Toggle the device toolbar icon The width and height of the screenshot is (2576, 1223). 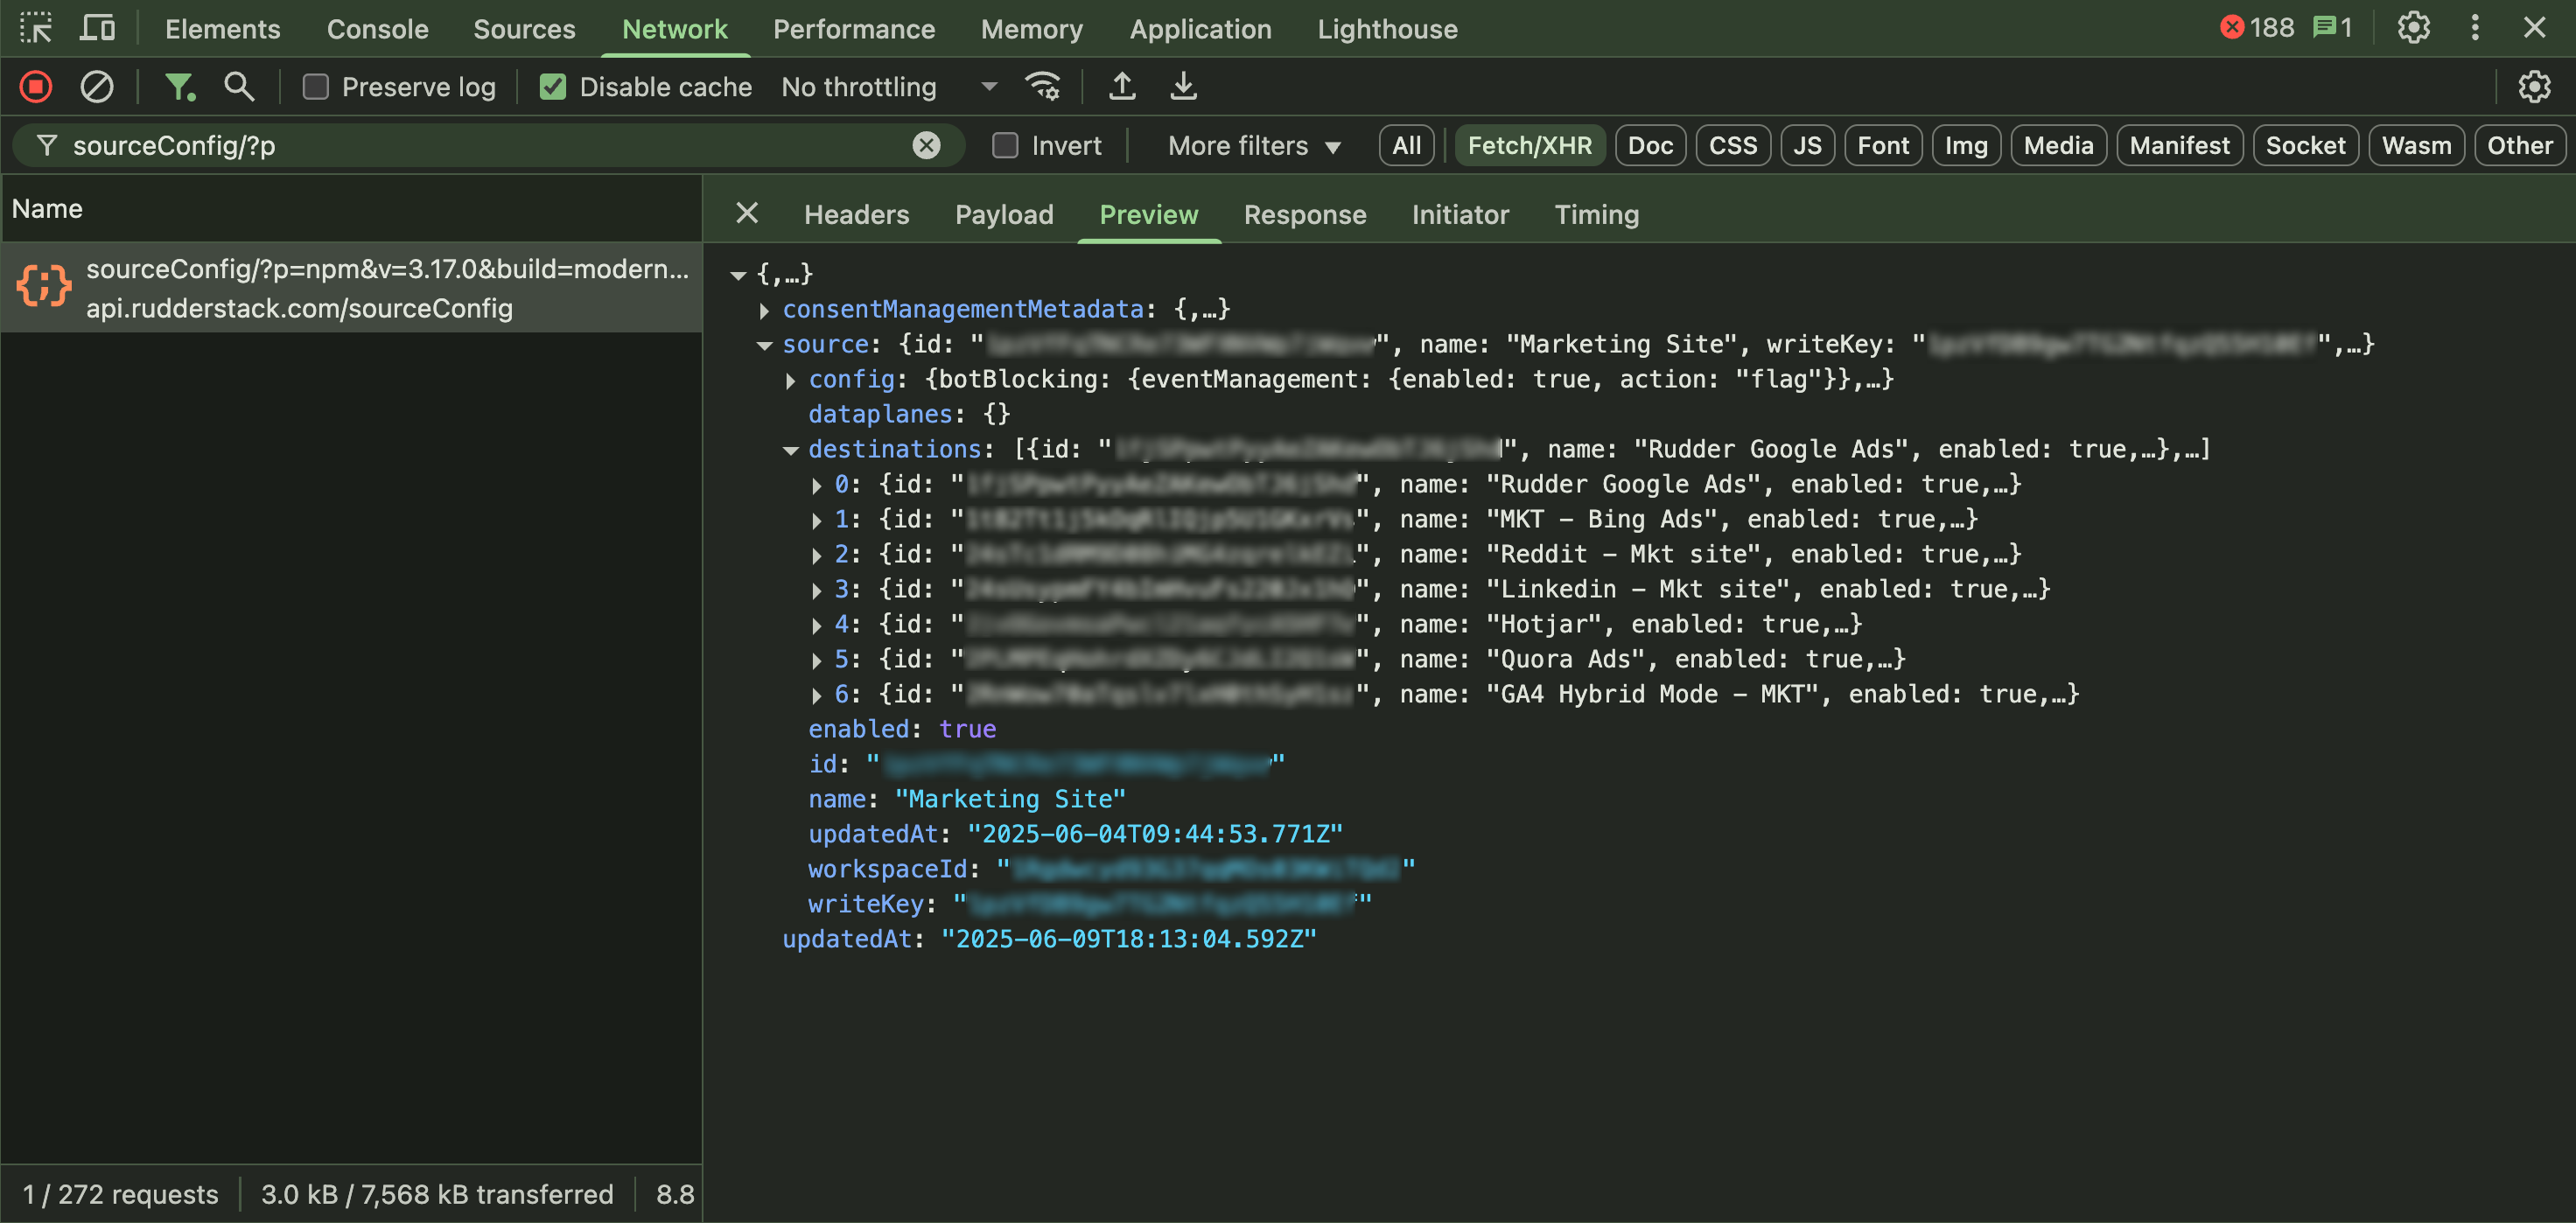click(x=97, y=28)
